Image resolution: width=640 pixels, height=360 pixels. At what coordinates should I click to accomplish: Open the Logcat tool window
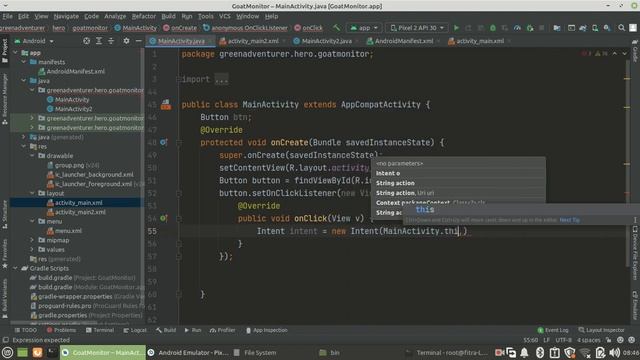click(135, 330)
